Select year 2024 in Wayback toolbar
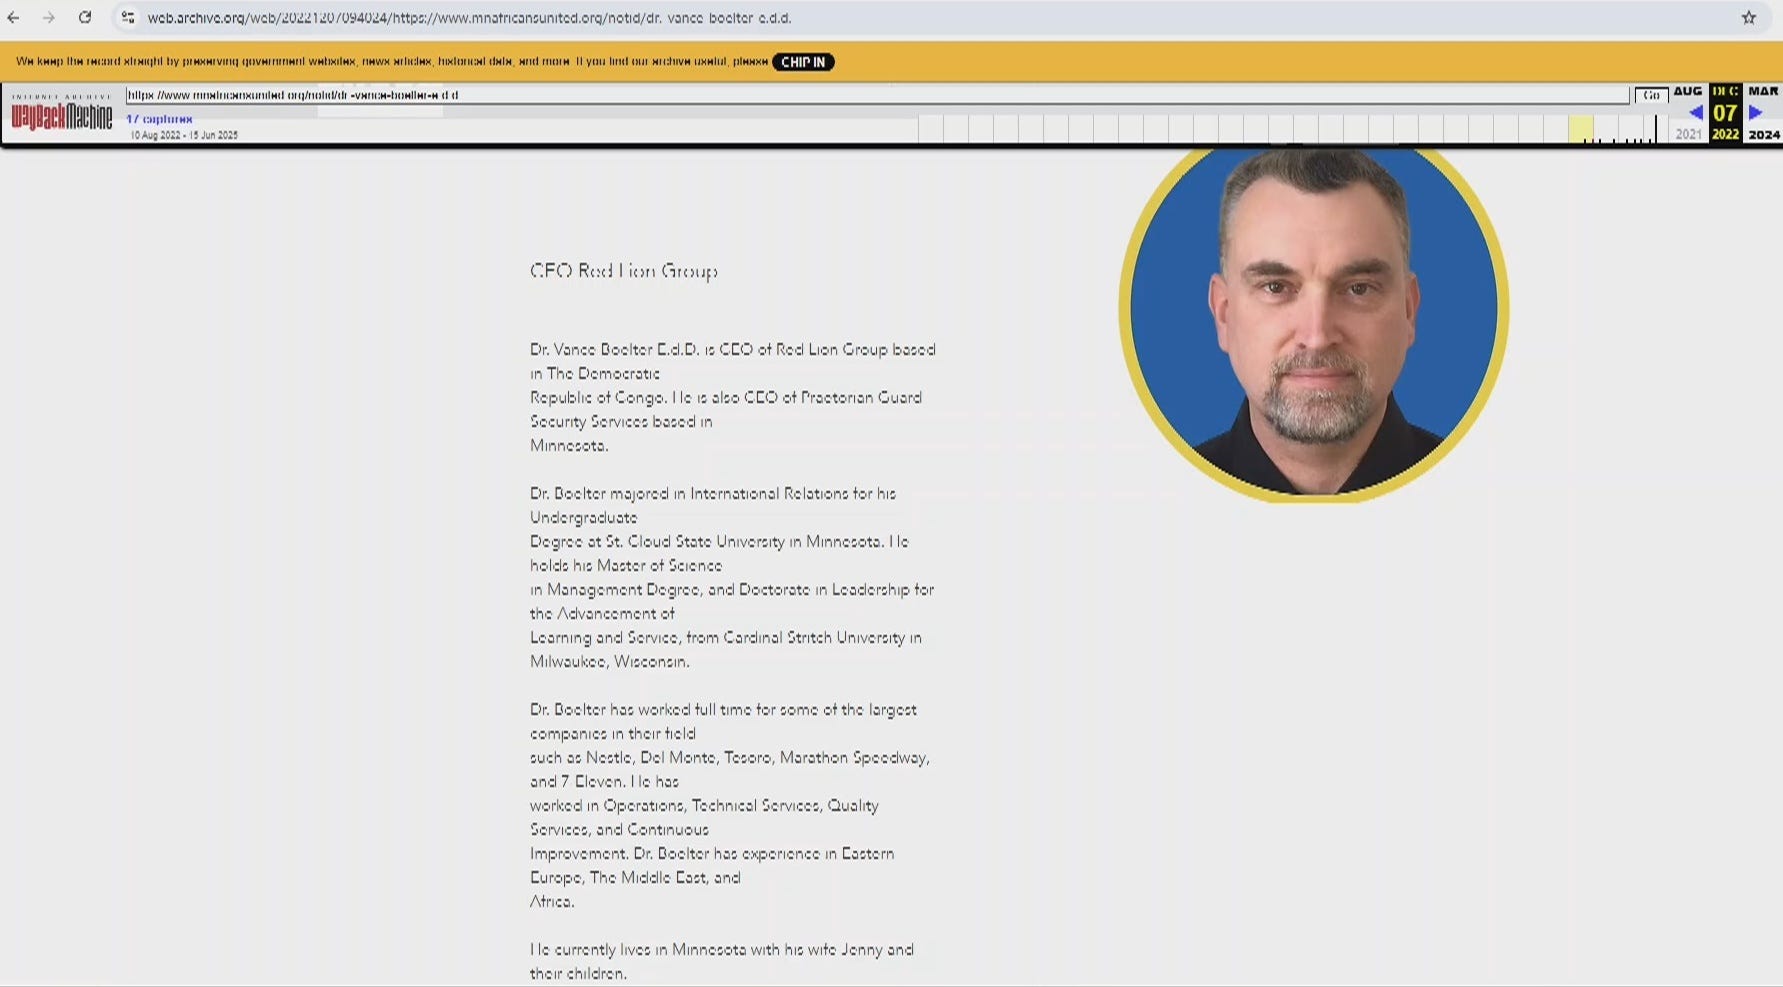The height and width of the screenshot is (987, 1783). click(x=1764, y=134)
